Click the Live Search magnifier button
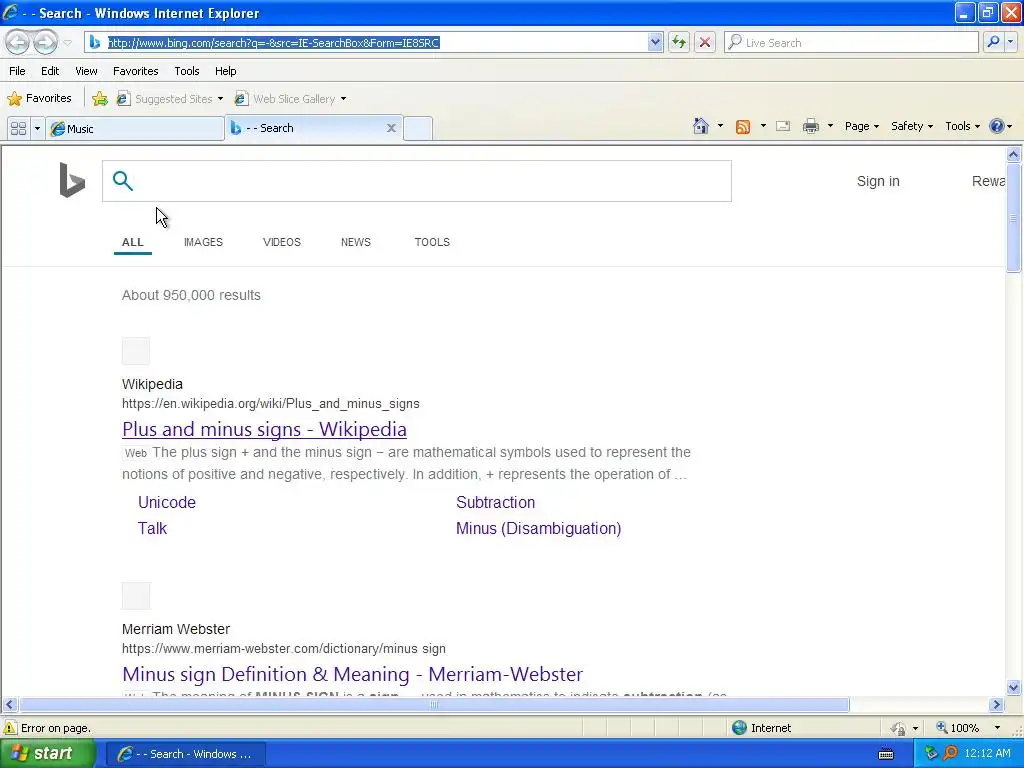1024x768 pixels. [x=993, y=42]
